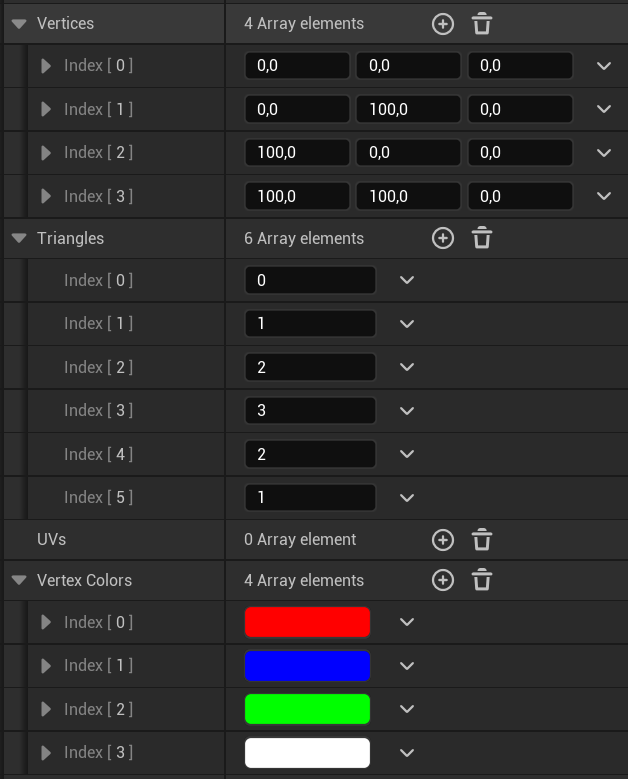
Task: Click the Triangles Index [ 5 ] value field
Action: point(309,497)
